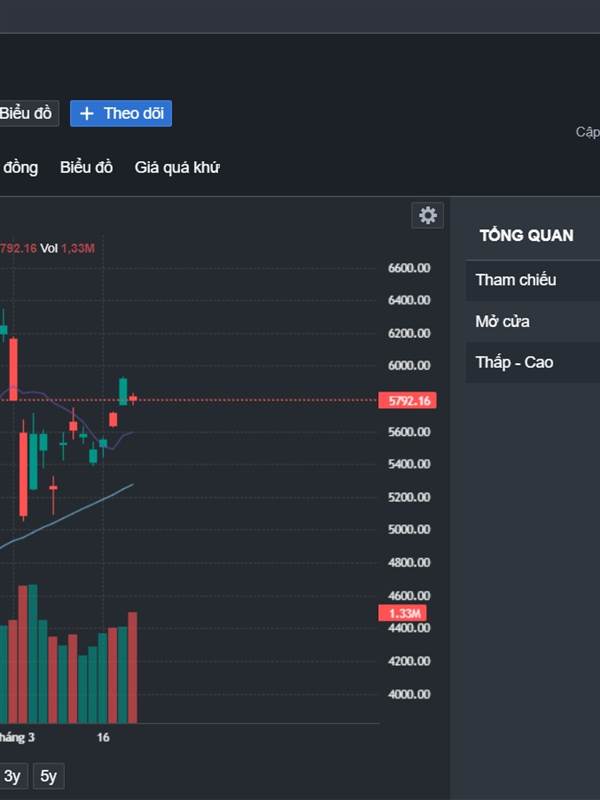Select the Mở cửa row
This screenshot has height=800, width=600.
532,321
